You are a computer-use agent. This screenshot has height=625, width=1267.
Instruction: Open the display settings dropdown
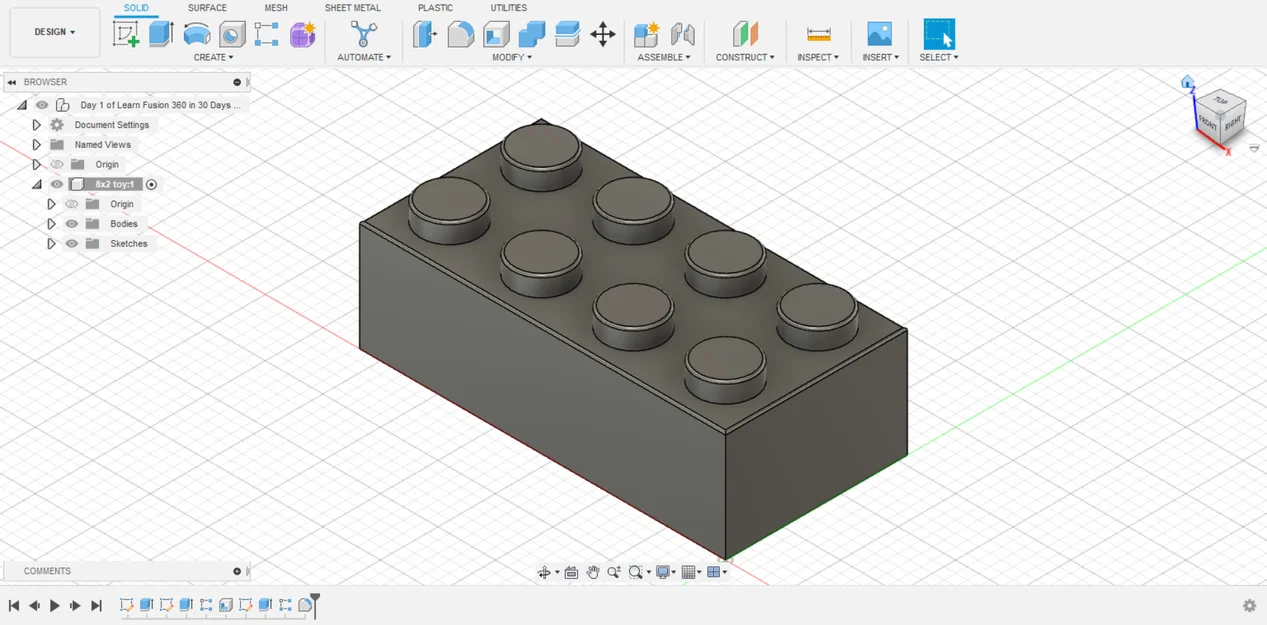[674, 572]
